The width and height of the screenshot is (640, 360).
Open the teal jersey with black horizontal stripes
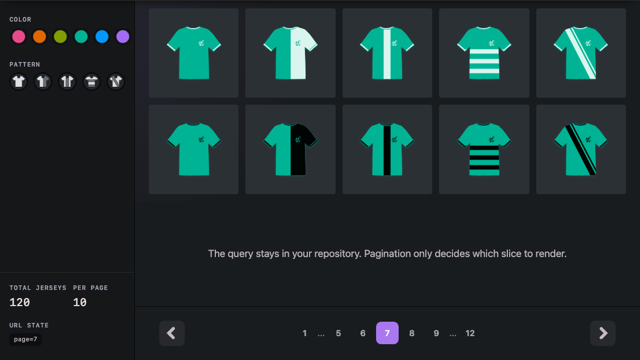[x=484, y=149]
